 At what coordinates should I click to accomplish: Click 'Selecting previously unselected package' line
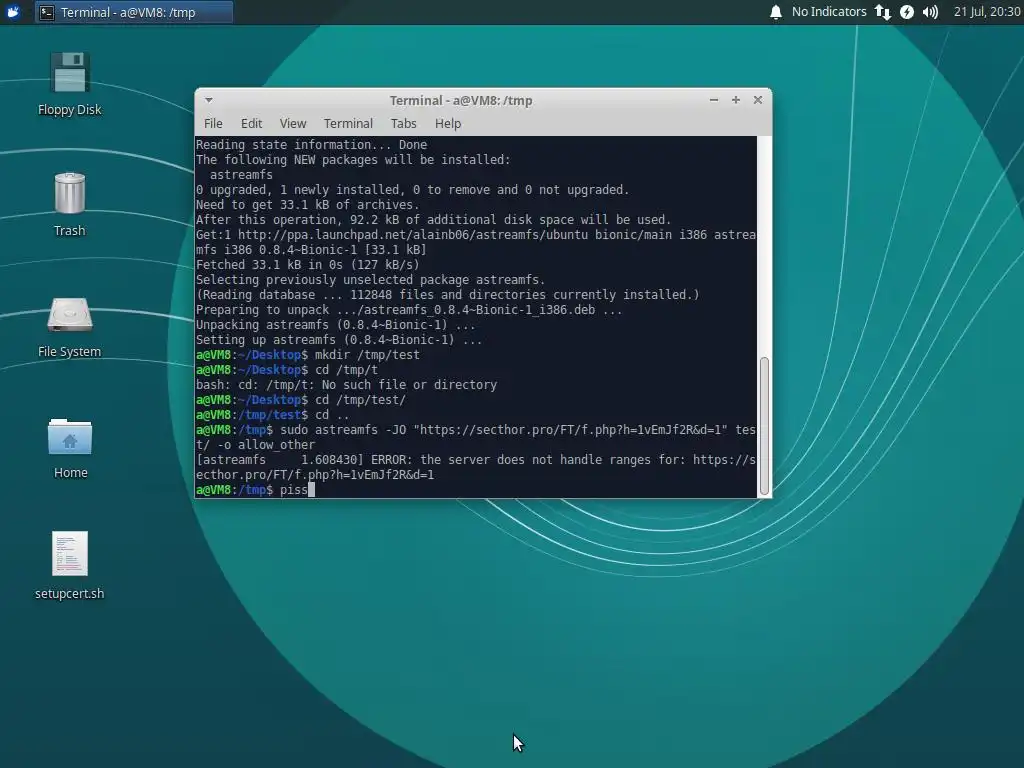click(370, 280)
